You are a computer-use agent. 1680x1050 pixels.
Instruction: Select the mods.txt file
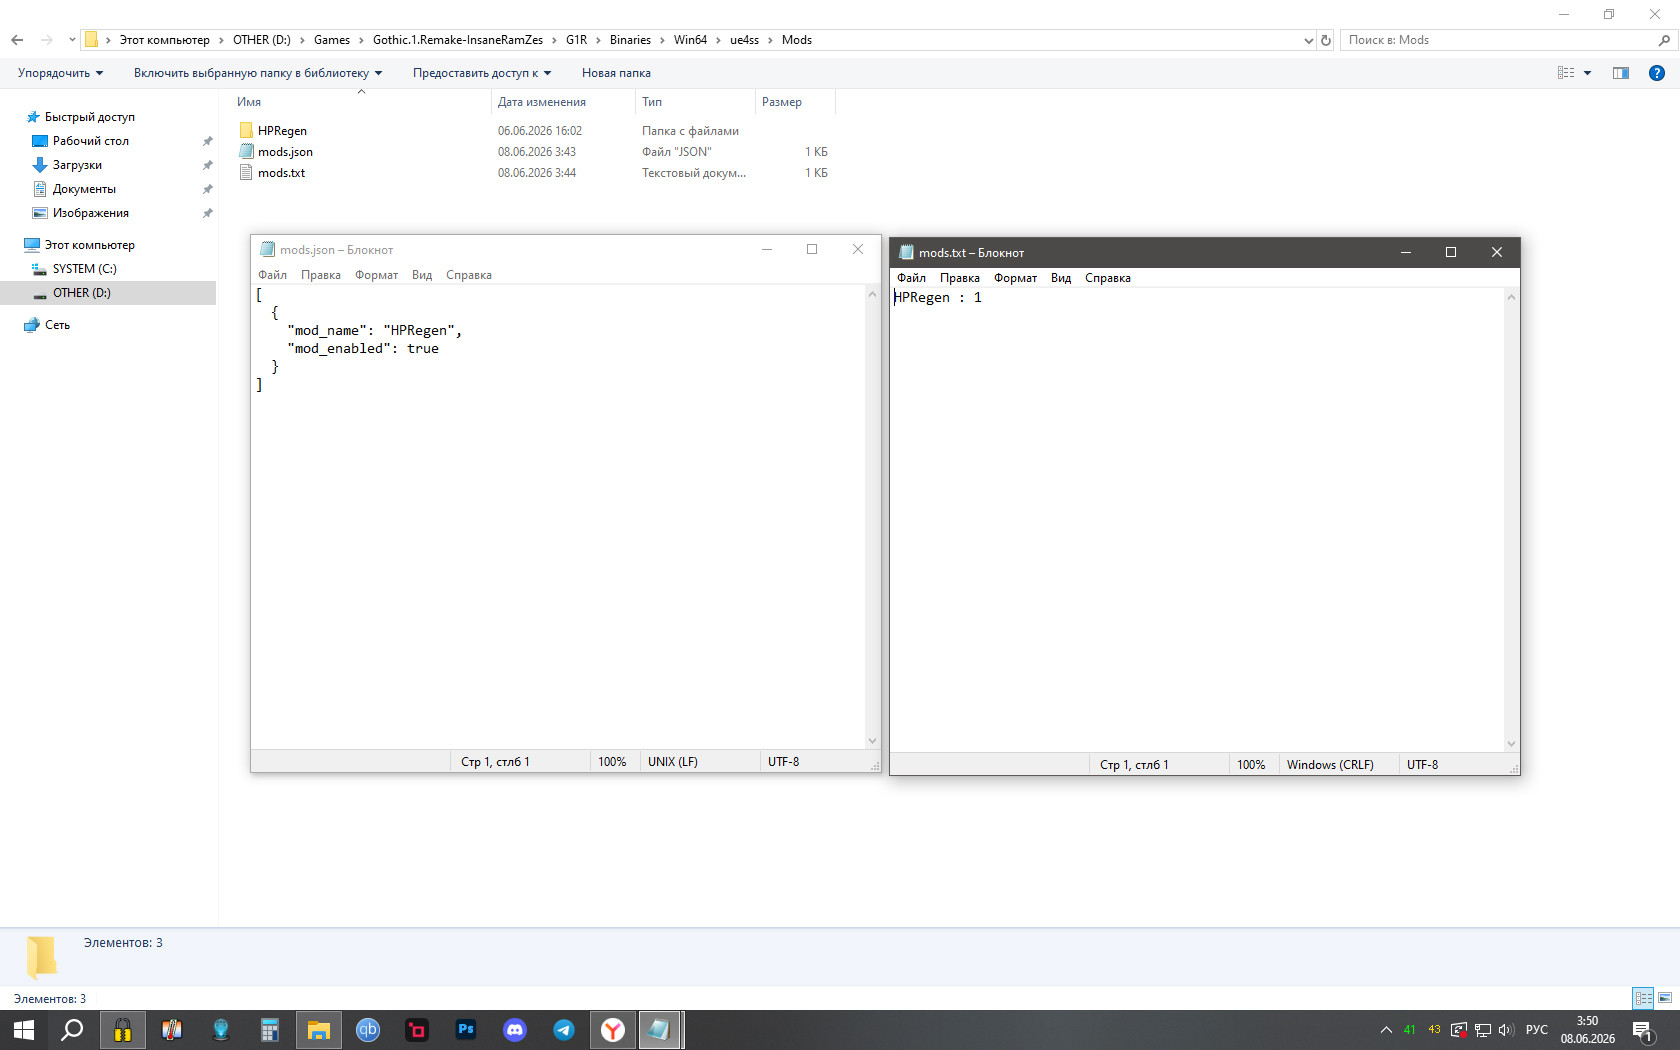pos(281,173)
